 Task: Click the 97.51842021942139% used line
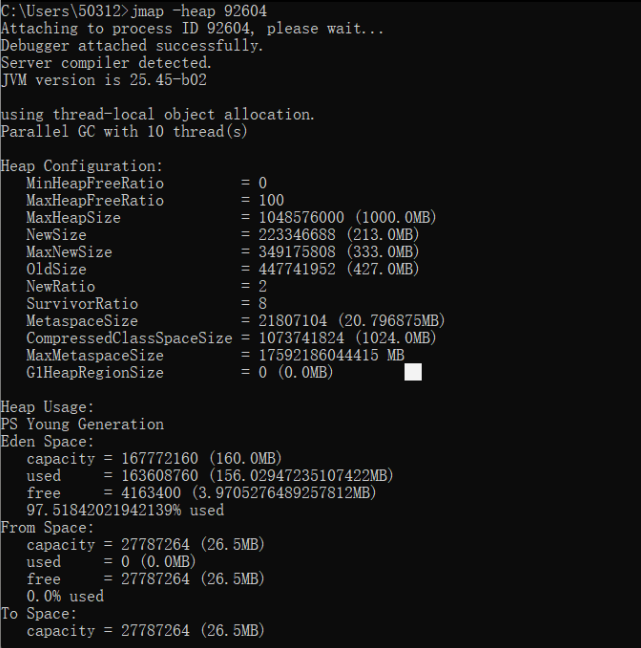pyautogui.click(x=125, y=510)
